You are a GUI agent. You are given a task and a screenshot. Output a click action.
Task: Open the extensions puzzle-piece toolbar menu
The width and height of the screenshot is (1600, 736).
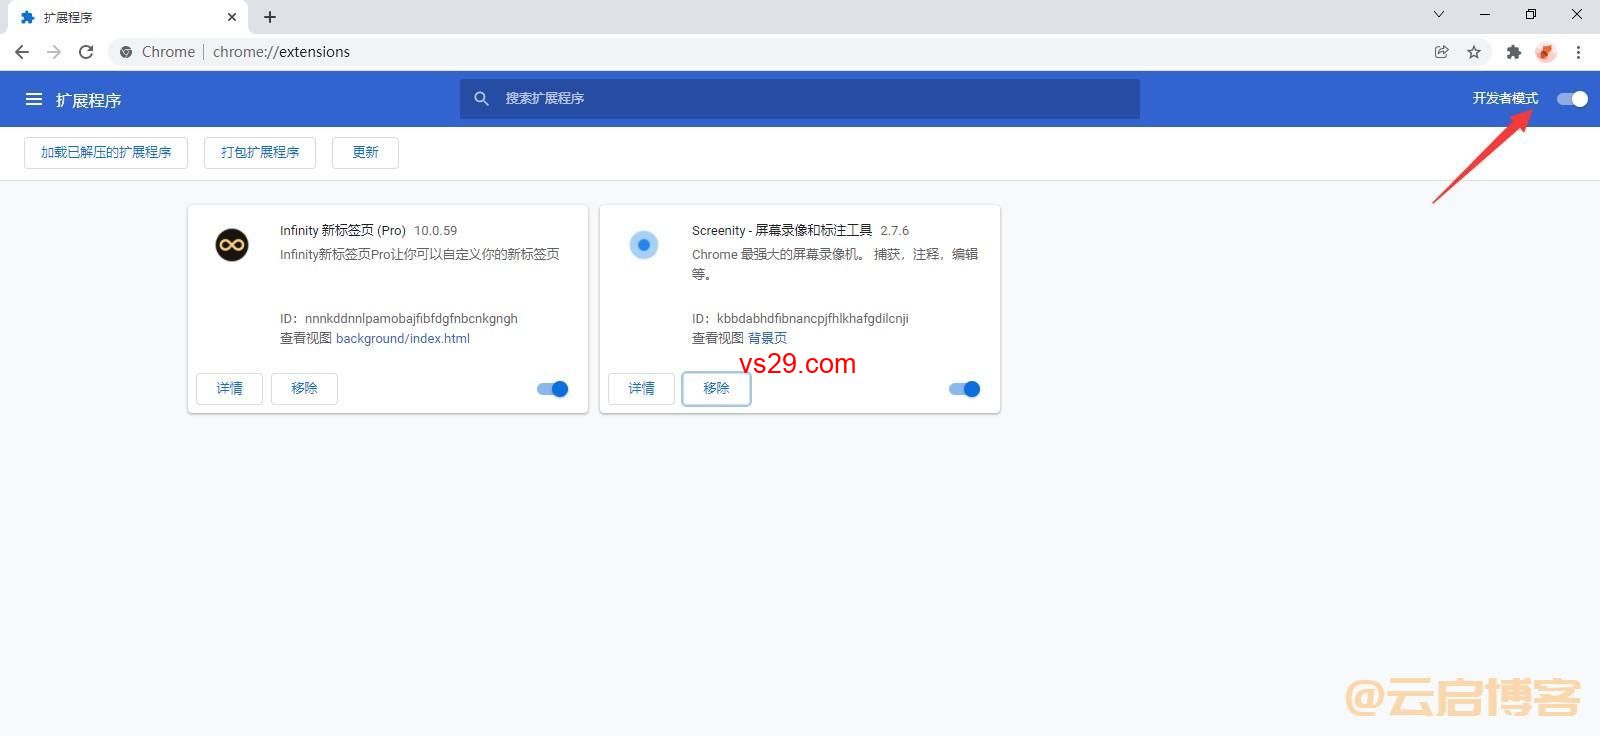pyautogui.click(x=1514, y=52)
